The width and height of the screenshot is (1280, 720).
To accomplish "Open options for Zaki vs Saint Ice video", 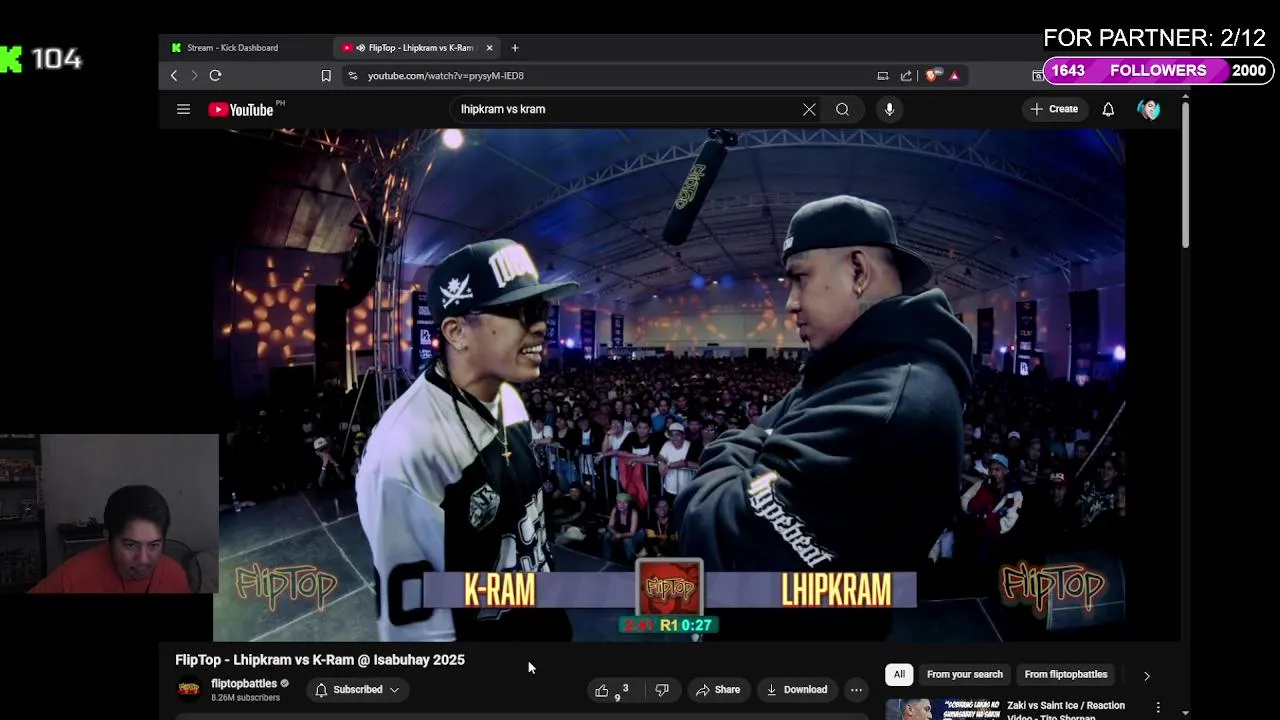I will point(1158,708).
